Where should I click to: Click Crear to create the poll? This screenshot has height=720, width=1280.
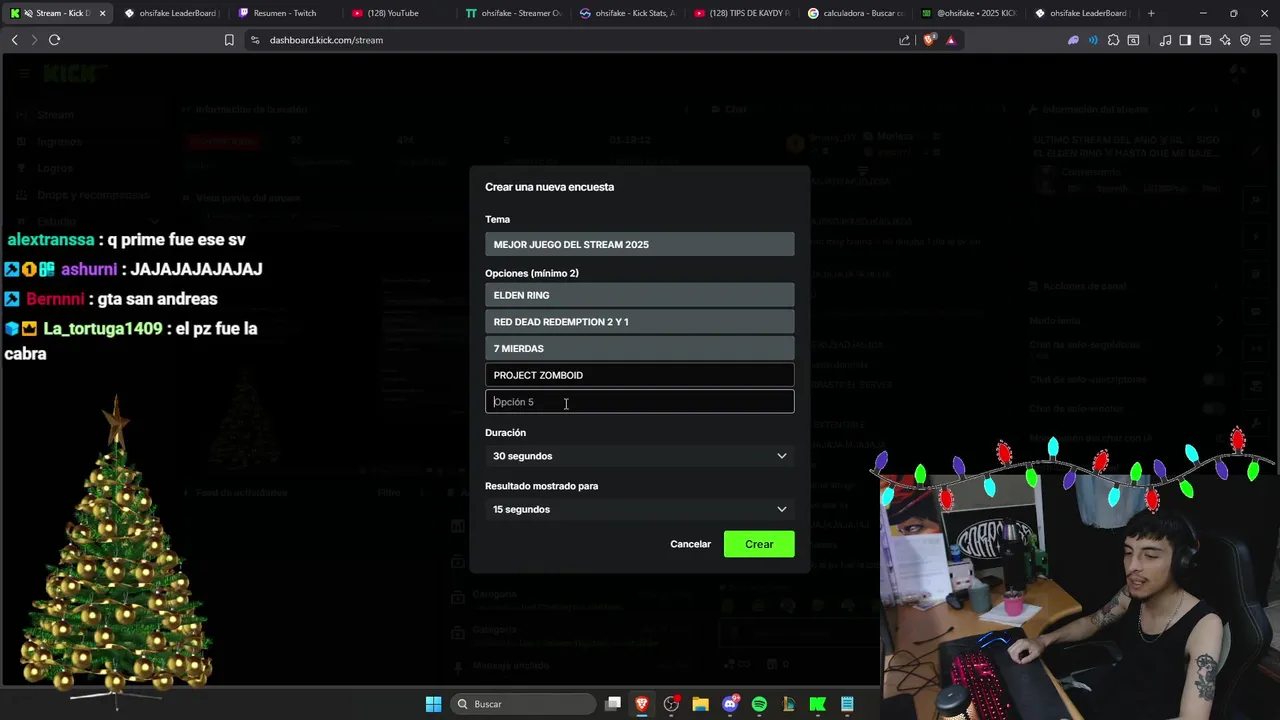coord(759,544)
